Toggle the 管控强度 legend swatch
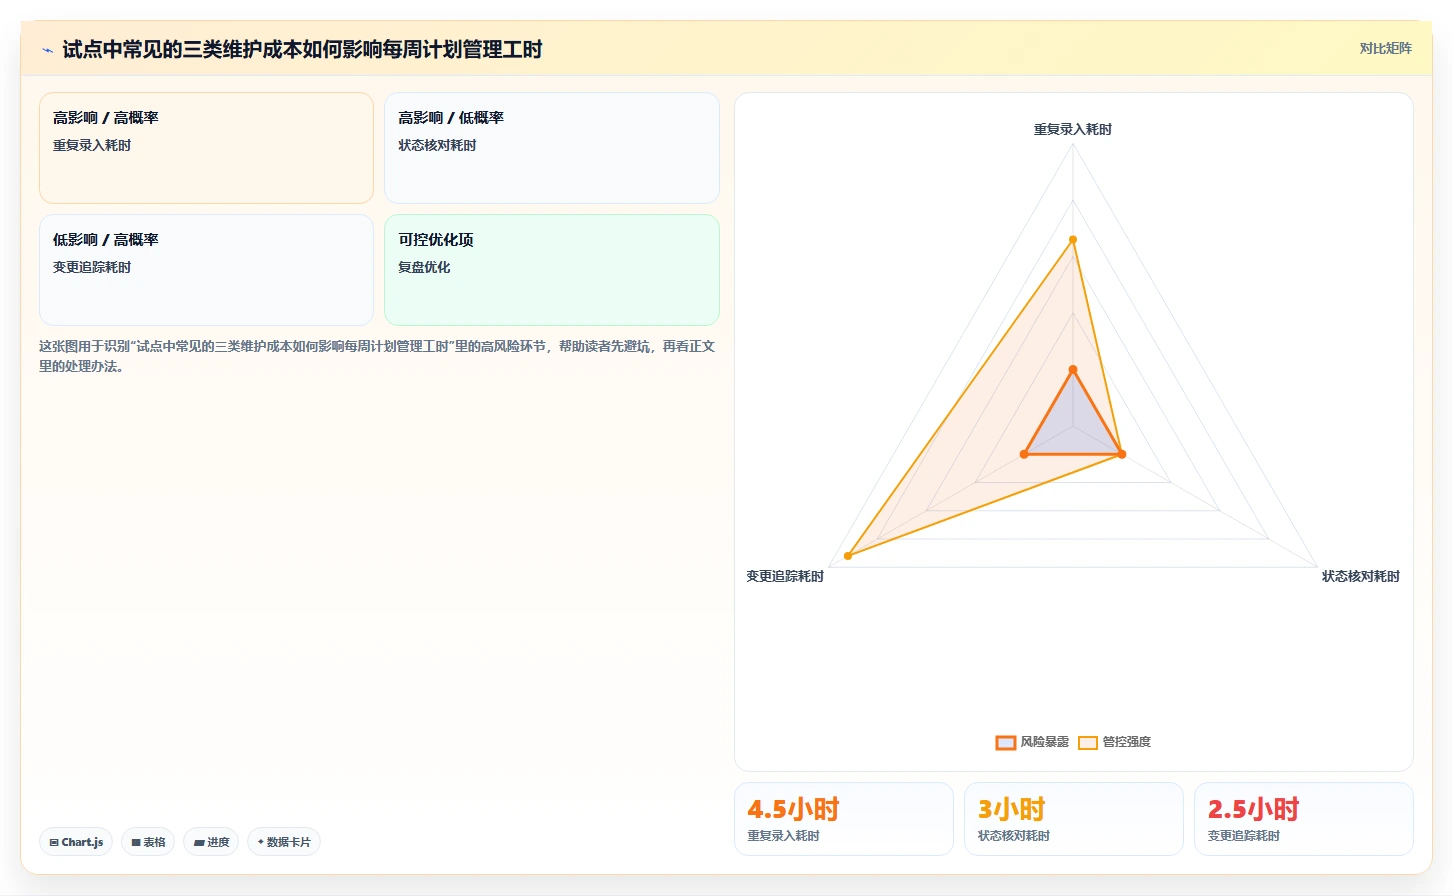This screenshot has width=1453, height=896. (1088, 742)
